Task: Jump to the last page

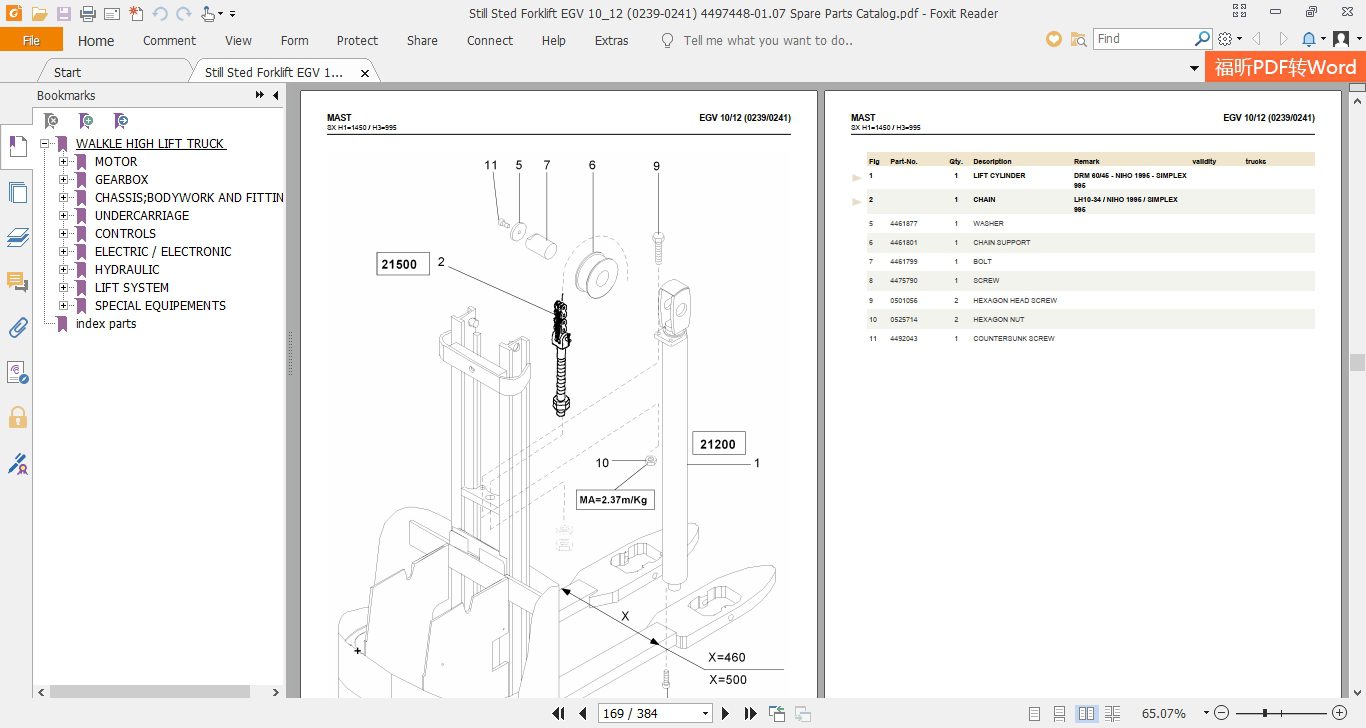Action: pyautogui.click(x=750, y=713)
